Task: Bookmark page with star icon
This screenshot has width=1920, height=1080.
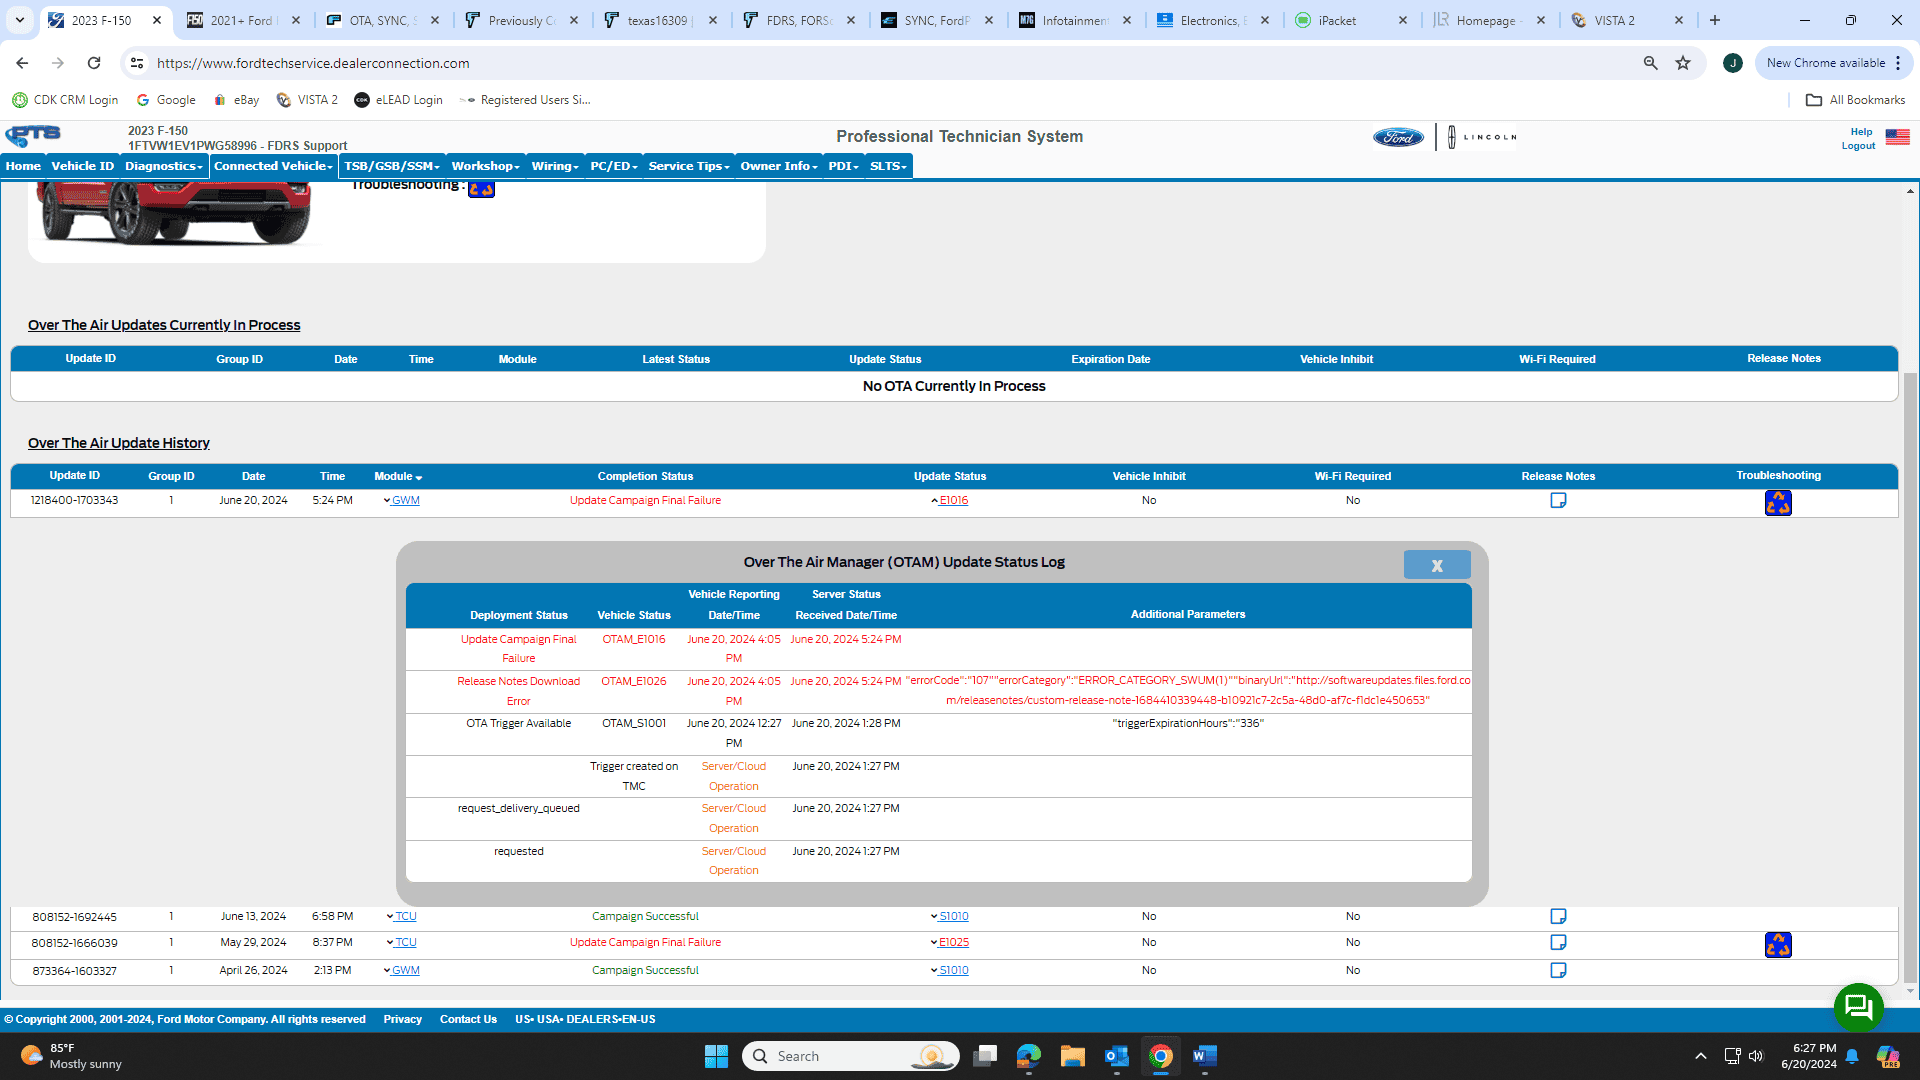Action: coord(1683,63)
